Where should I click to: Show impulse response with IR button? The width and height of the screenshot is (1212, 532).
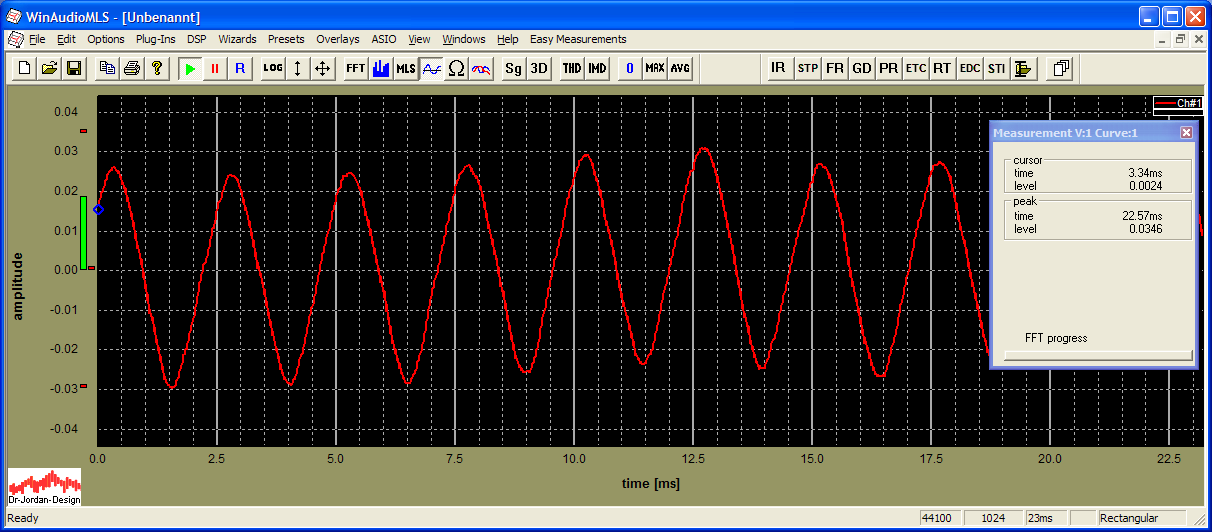[x=778, y=69]
